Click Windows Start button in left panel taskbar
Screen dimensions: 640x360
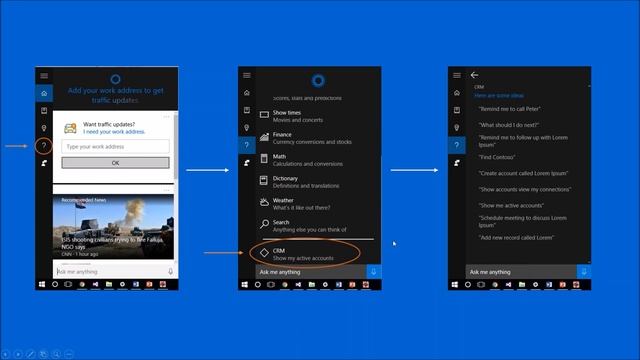42,284
